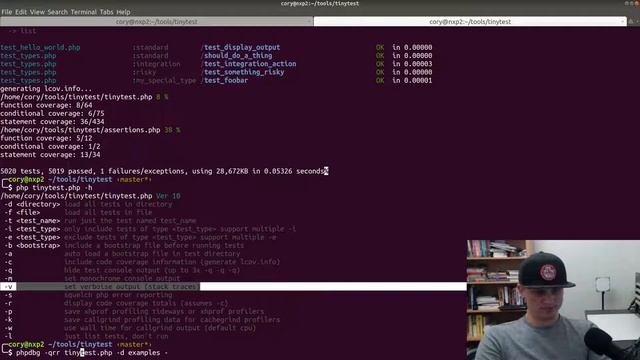Click the webcam video overlay

(553, 300)
